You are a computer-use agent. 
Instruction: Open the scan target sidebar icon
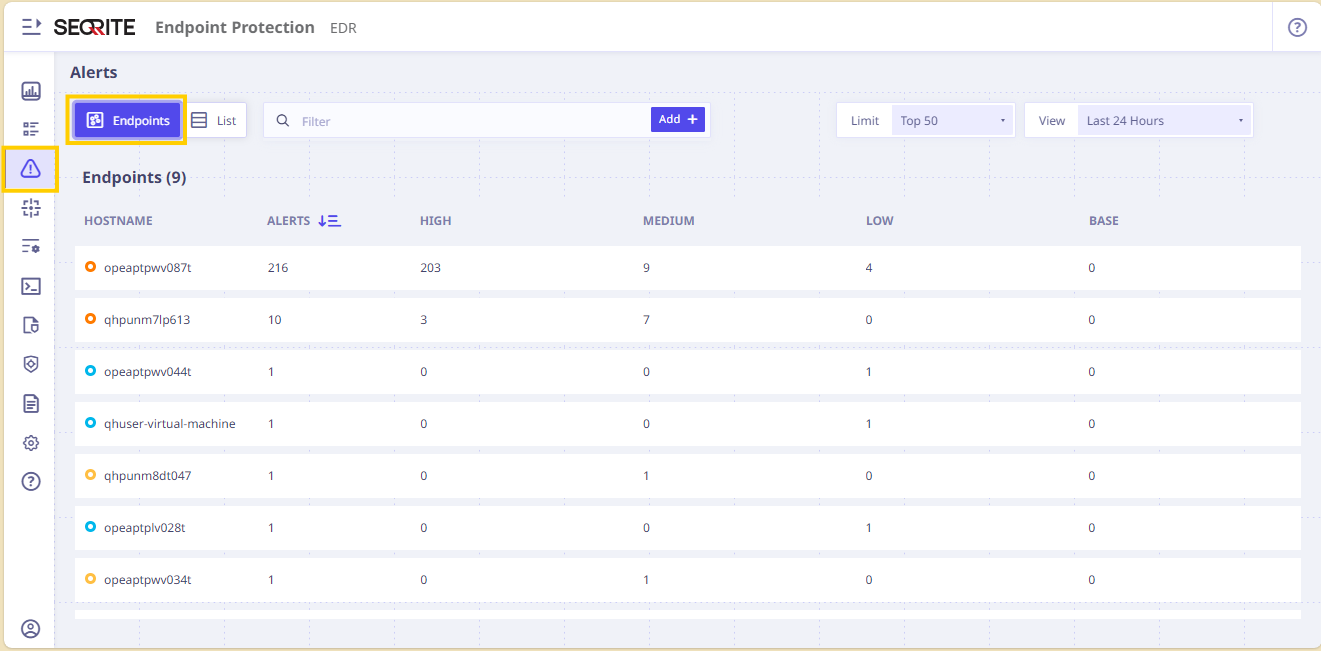click(31, 208)
